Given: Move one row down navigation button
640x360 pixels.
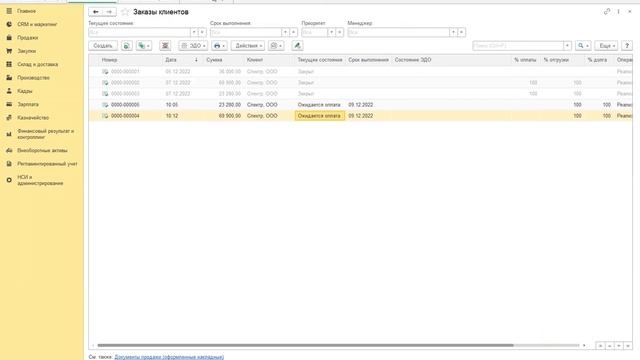Looking at the screenshot, I should coord(618,346).
